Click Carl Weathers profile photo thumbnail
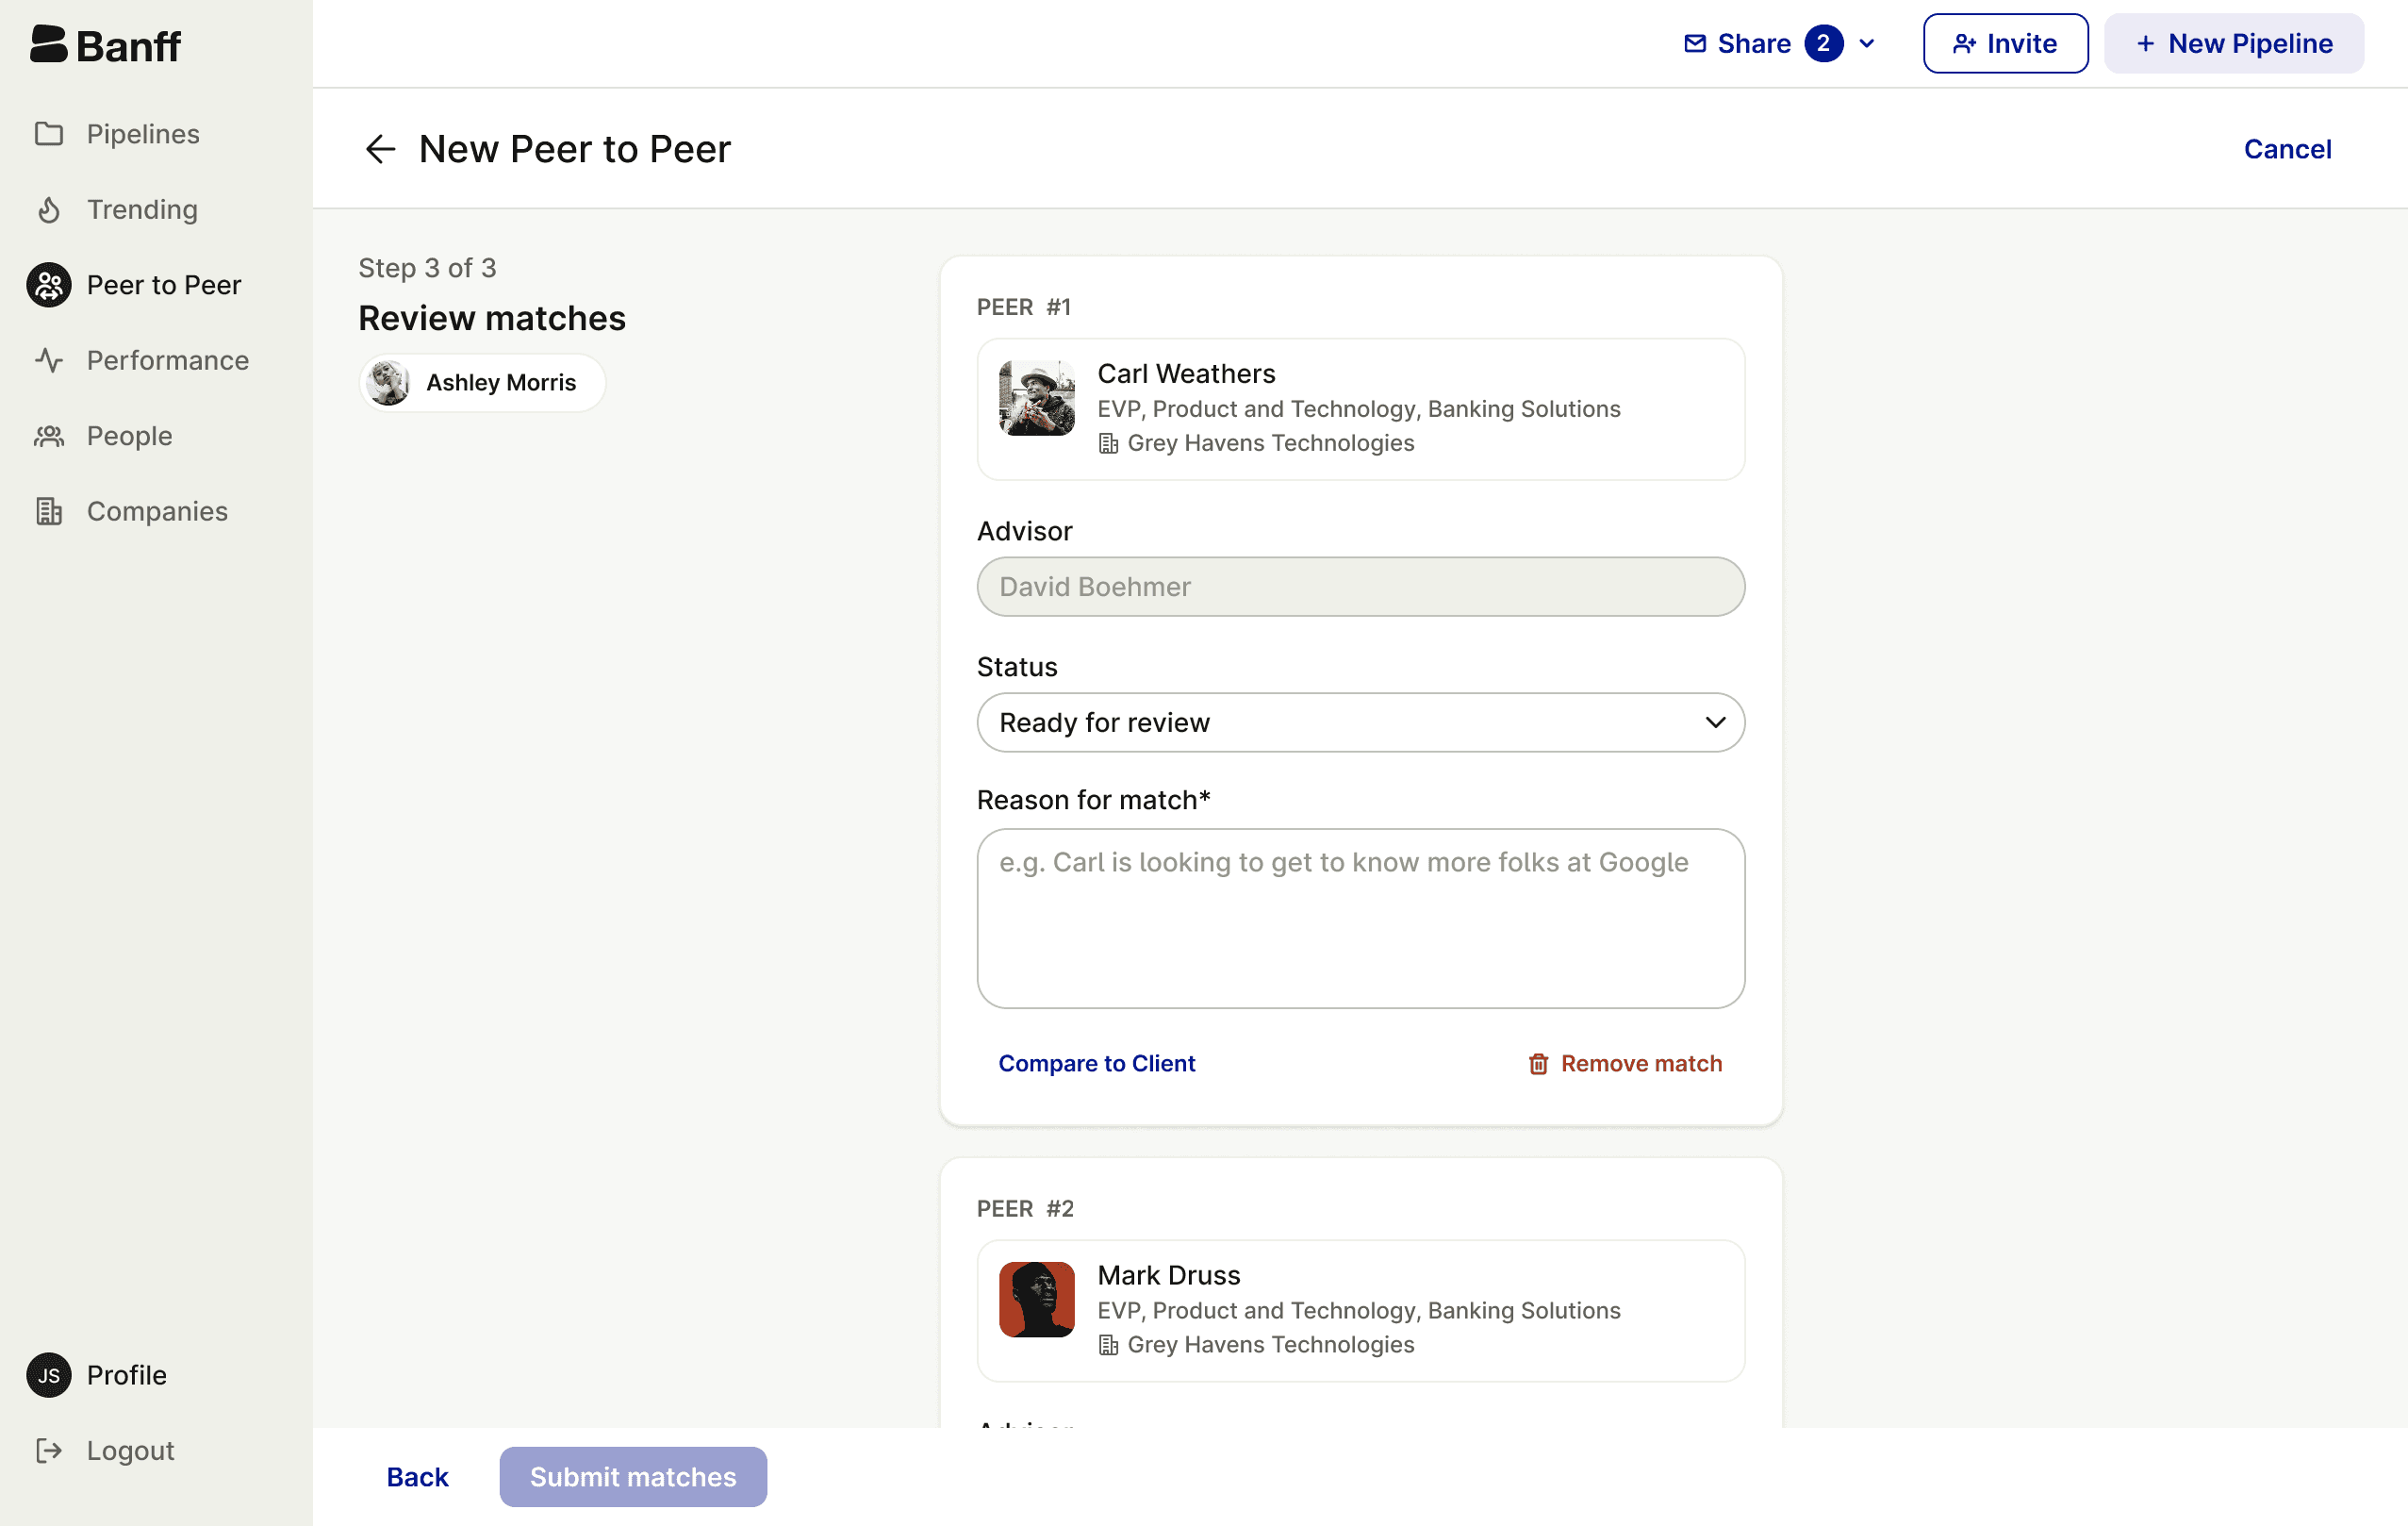The width and height of the screenshot is (2408, 1526). pos(1037,398)
